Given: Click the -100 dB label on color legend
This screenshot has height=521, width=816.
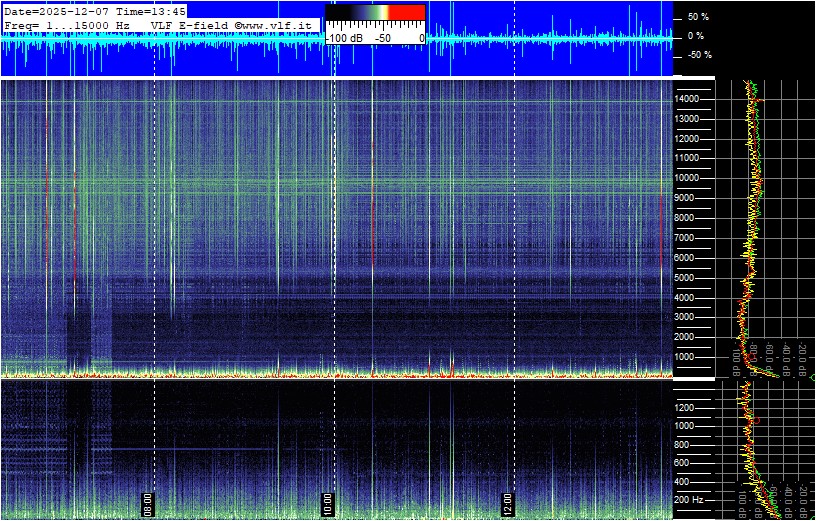Looking at the screenshot, I should [345, 37].
